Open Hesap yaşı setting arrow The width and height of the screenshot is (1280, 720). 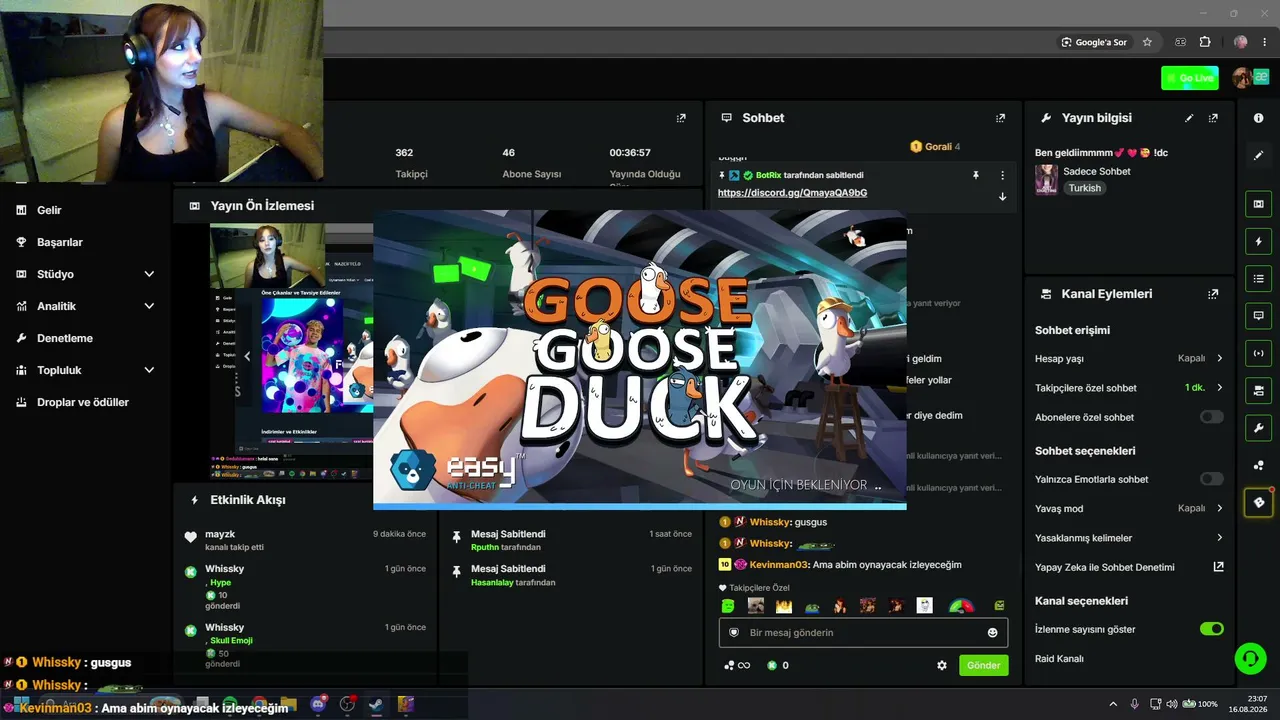1219,358
